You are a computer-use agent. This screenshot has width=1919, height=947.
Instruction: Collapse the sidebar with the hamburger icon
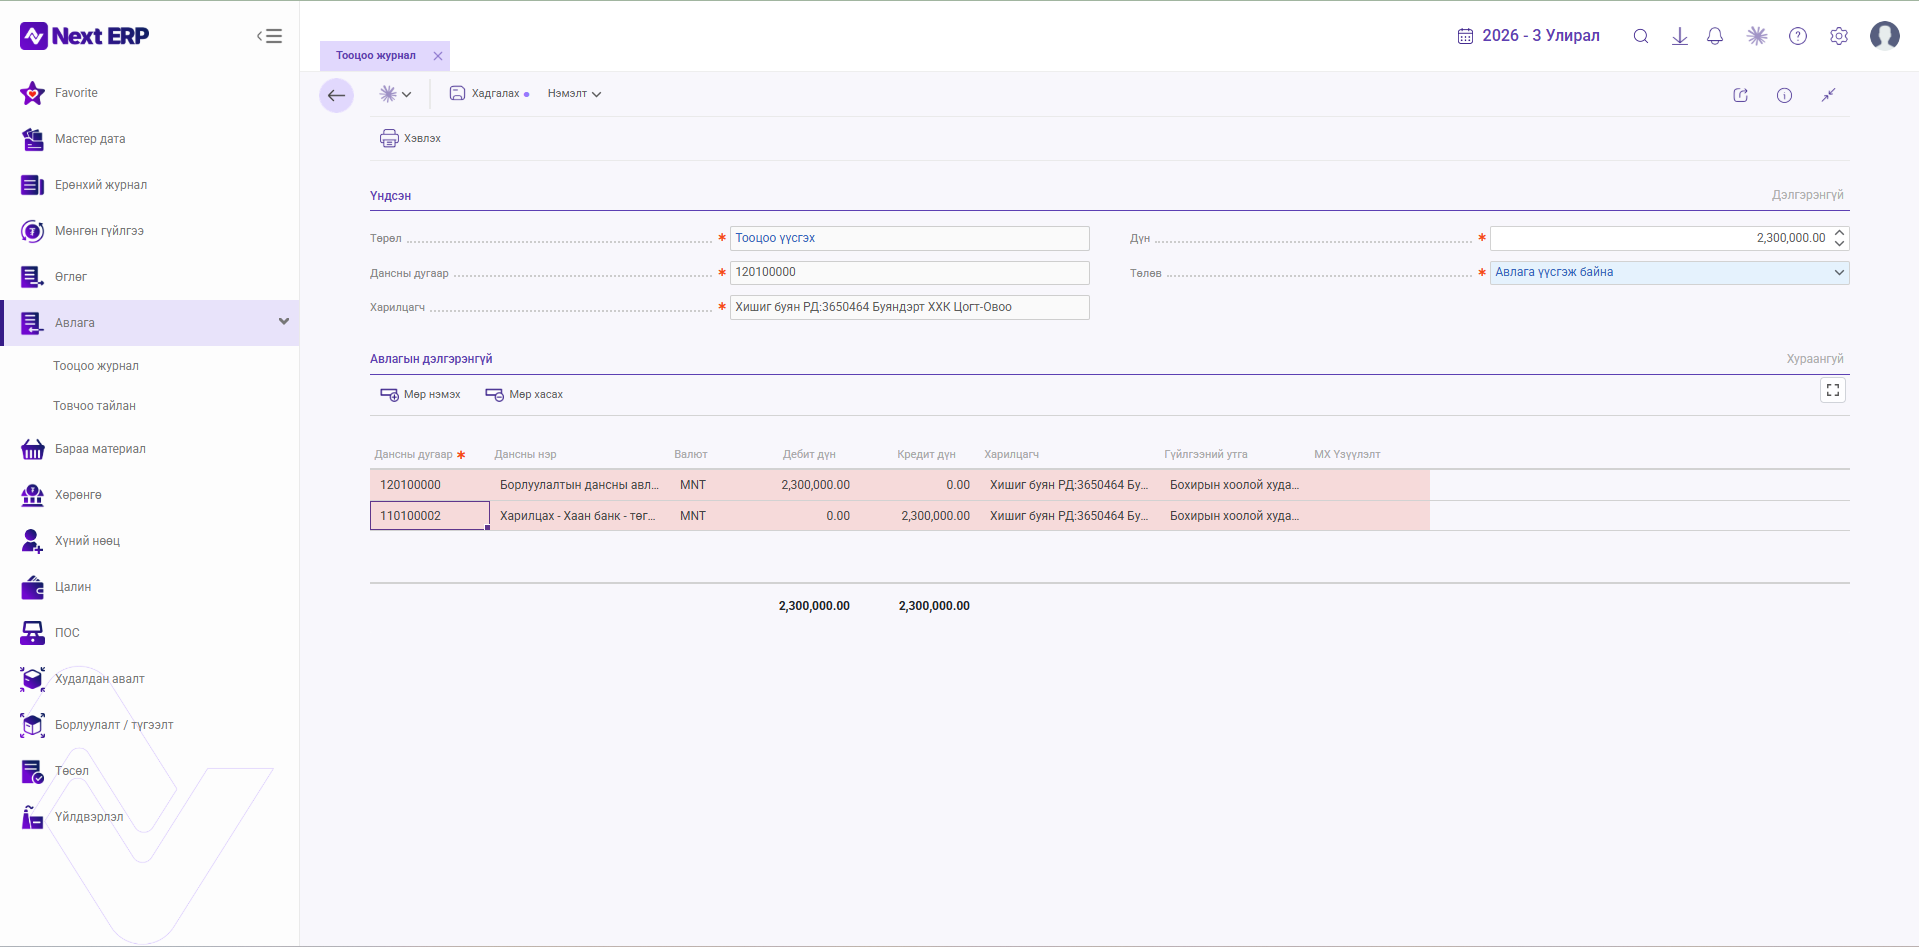tap(269, 36)
